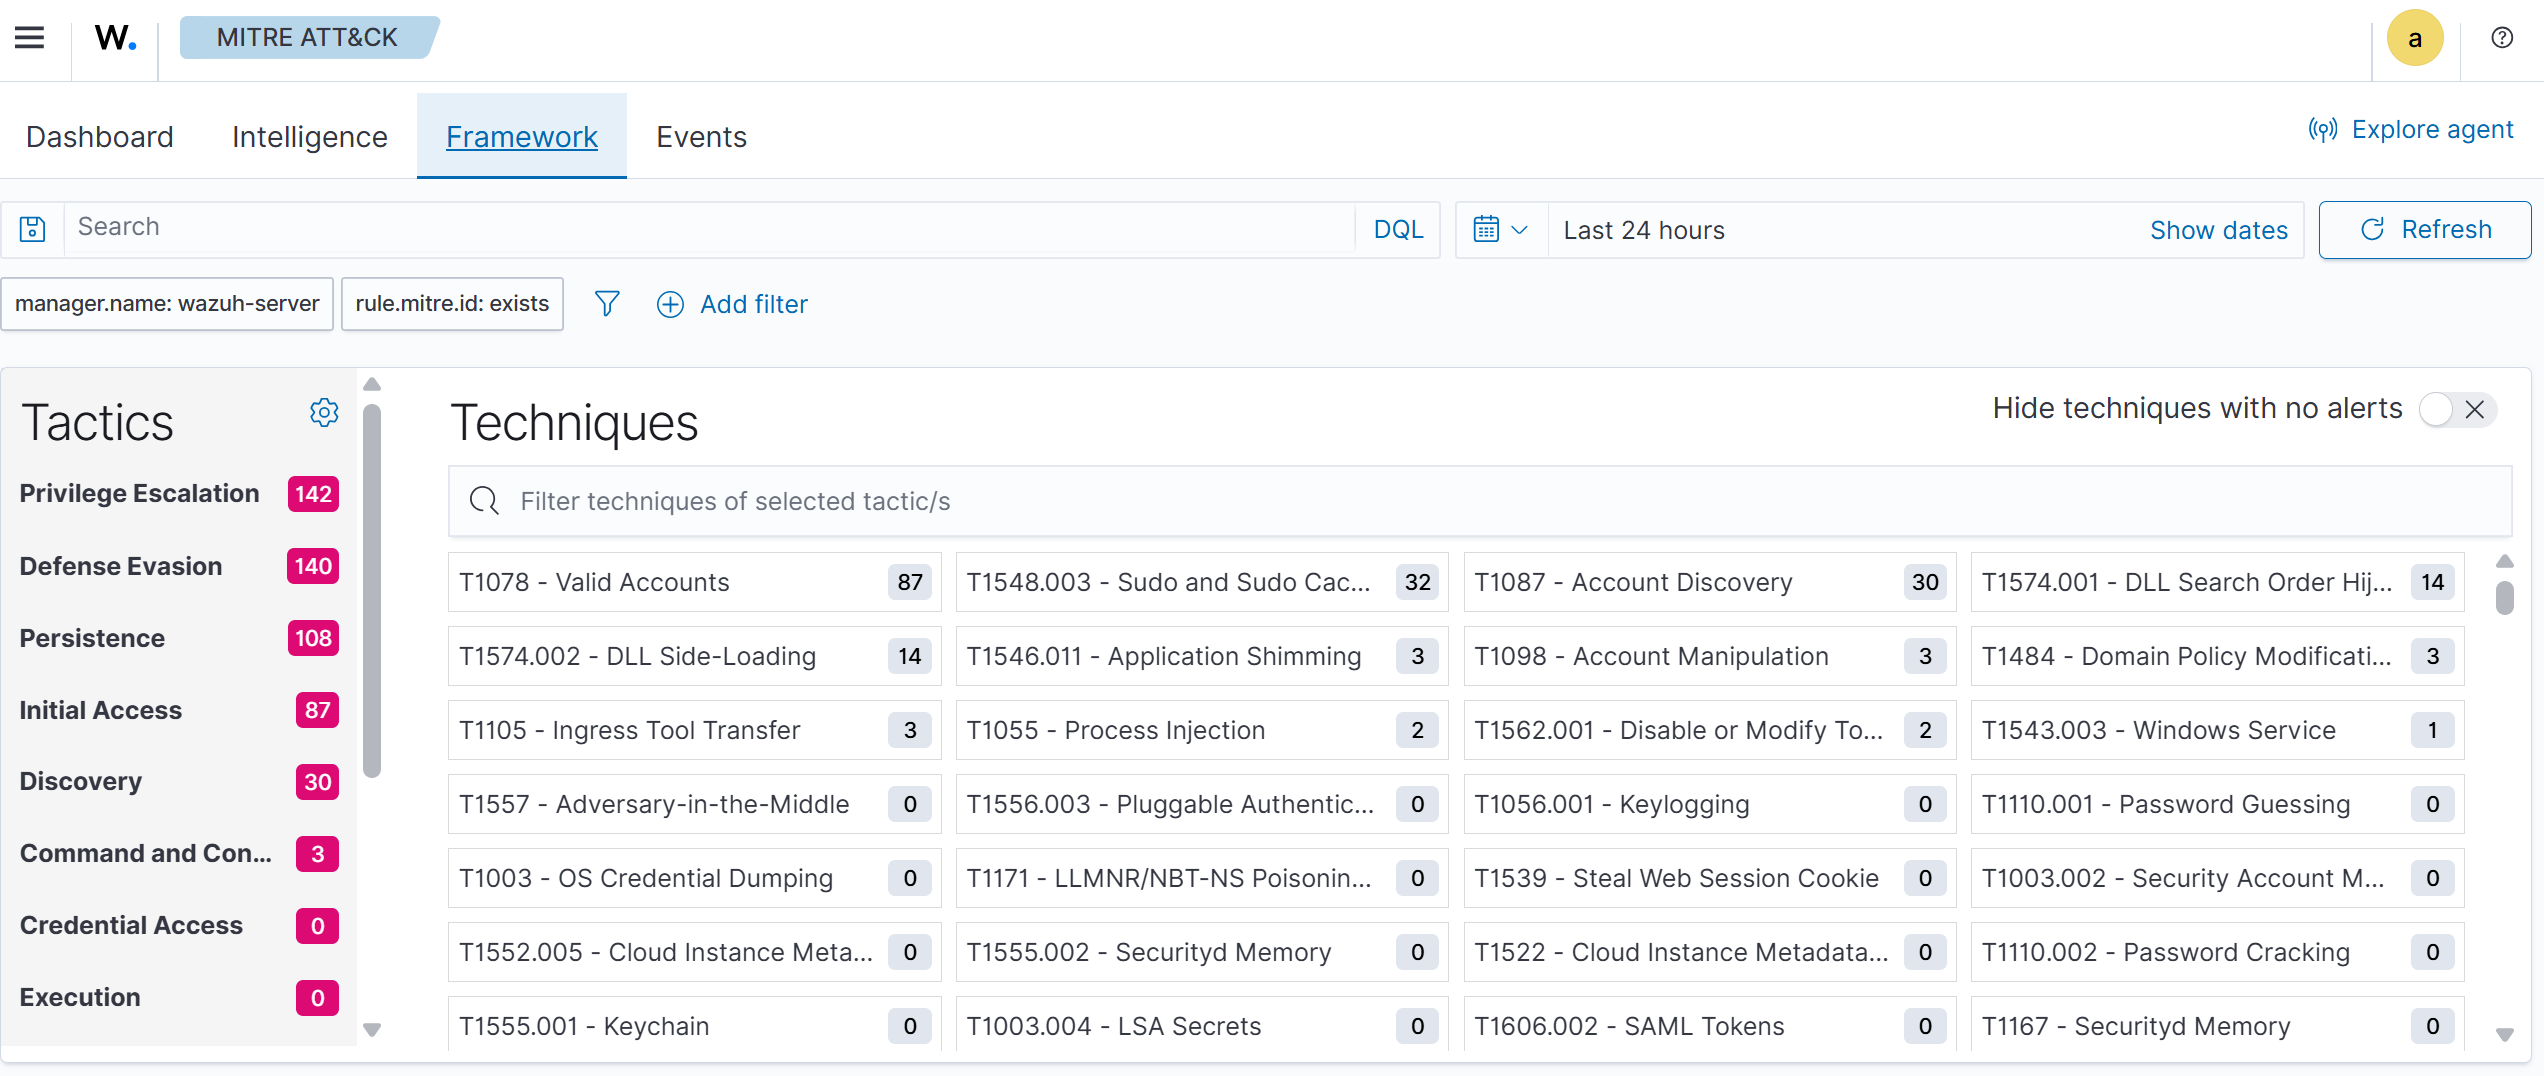Select the Privilege Escalation tactic
The height and width of the screenshot is (1076, 2544).
click(x=179, y=494)
